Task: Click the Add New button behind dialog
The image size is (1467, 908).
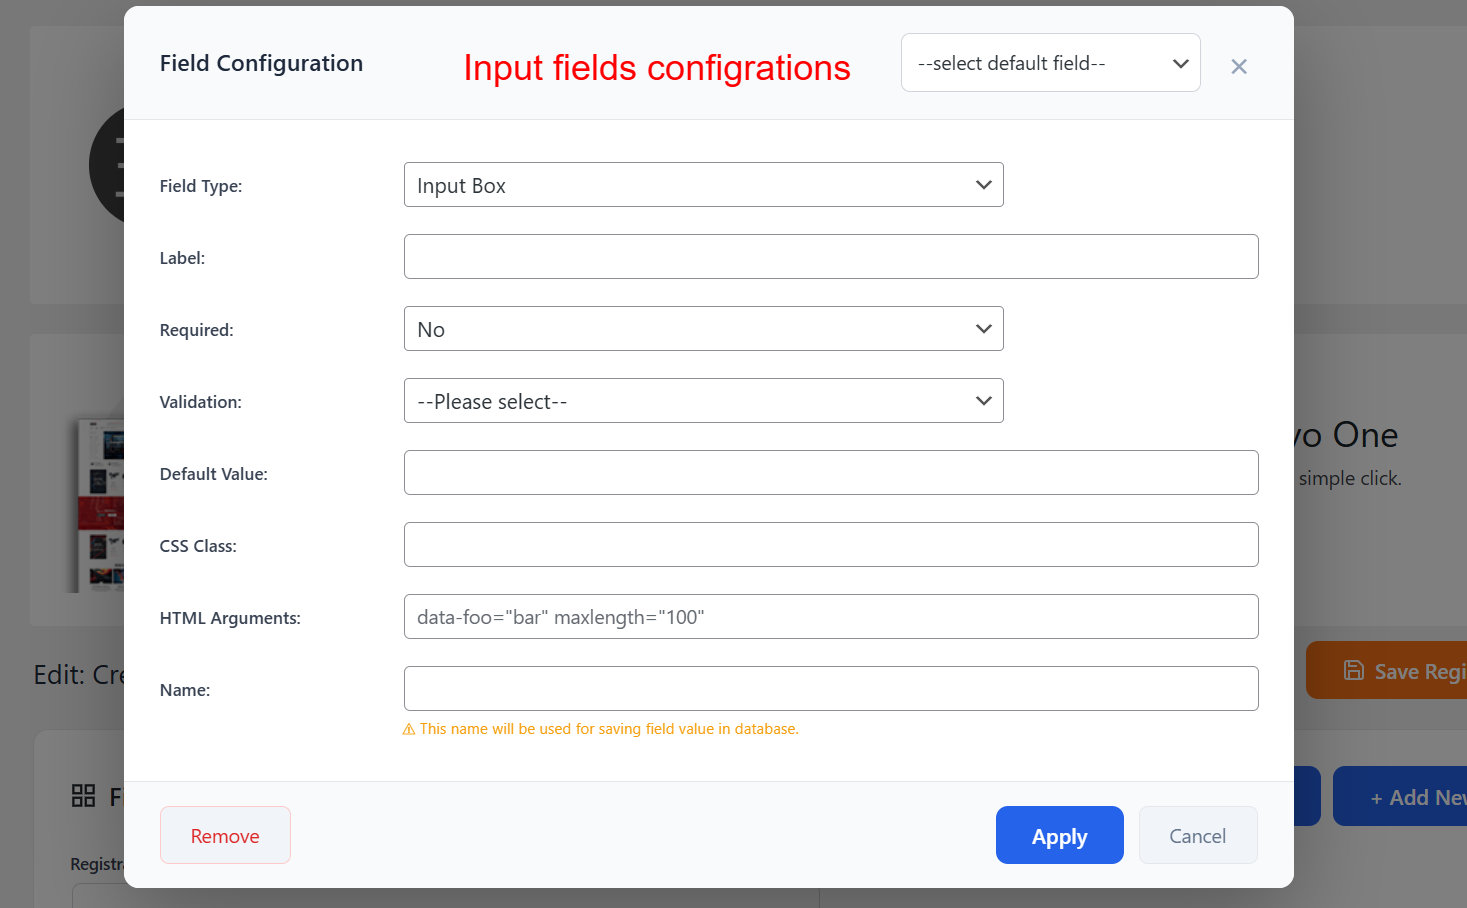Action: (x=1400, y=797)
